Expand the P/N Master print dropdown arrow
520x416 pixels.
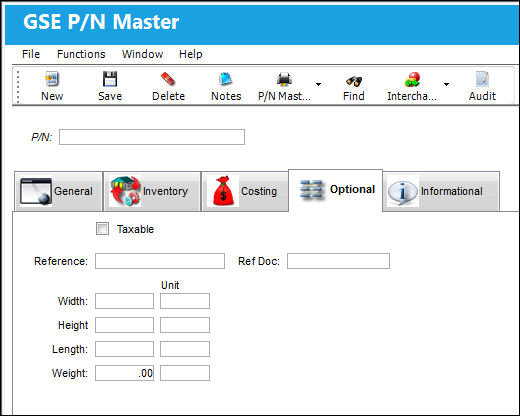318,84
